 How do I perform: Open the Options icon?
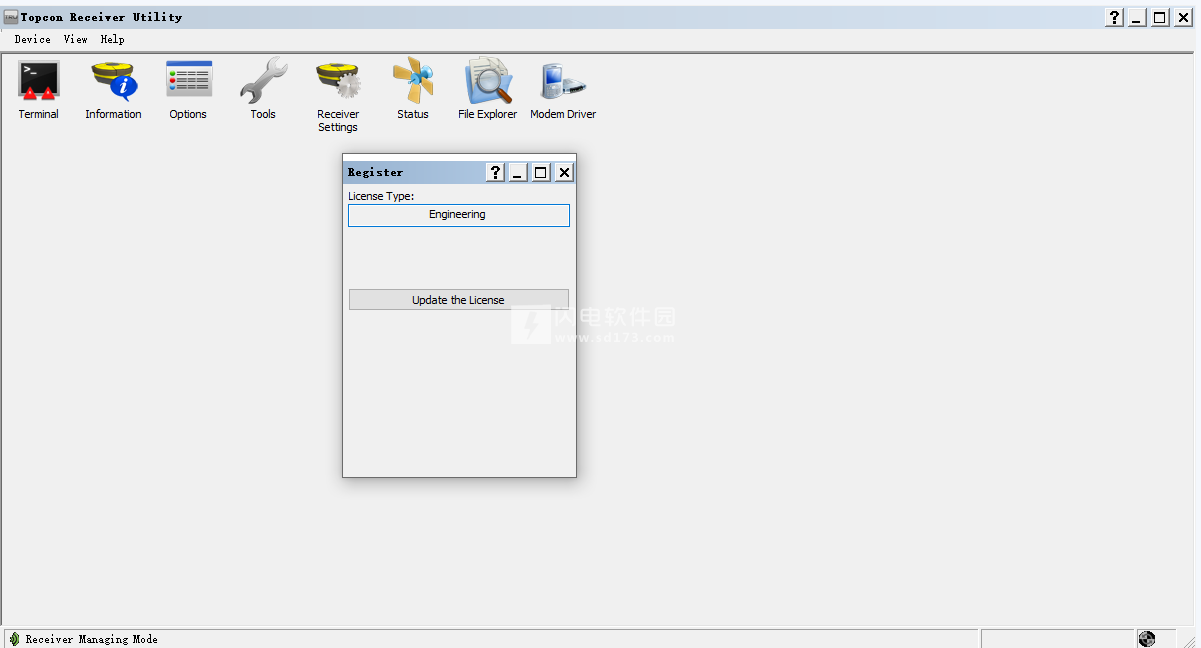(x=188, y=89)
